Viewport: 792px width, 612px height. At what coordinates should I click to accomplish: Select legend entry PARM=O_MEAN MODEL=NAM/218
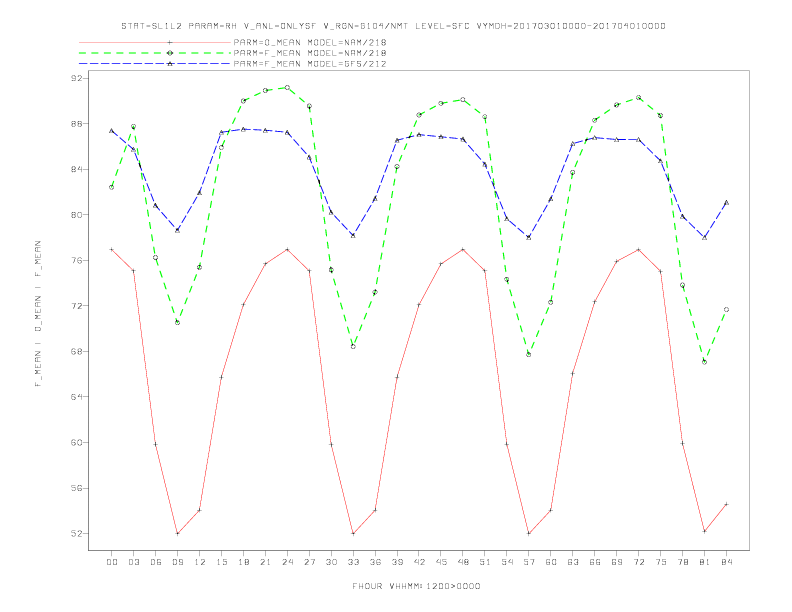[x=310, y=42]
